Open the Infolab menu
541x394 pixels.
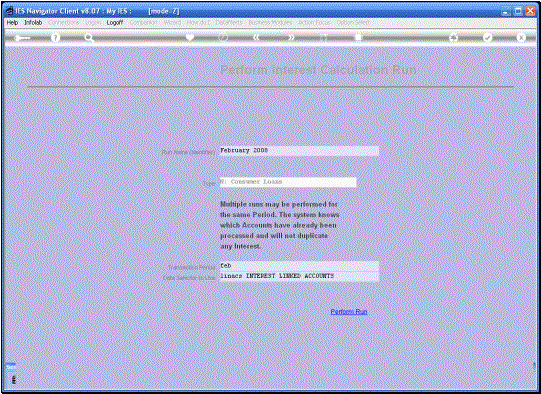(x=33, y=22)
